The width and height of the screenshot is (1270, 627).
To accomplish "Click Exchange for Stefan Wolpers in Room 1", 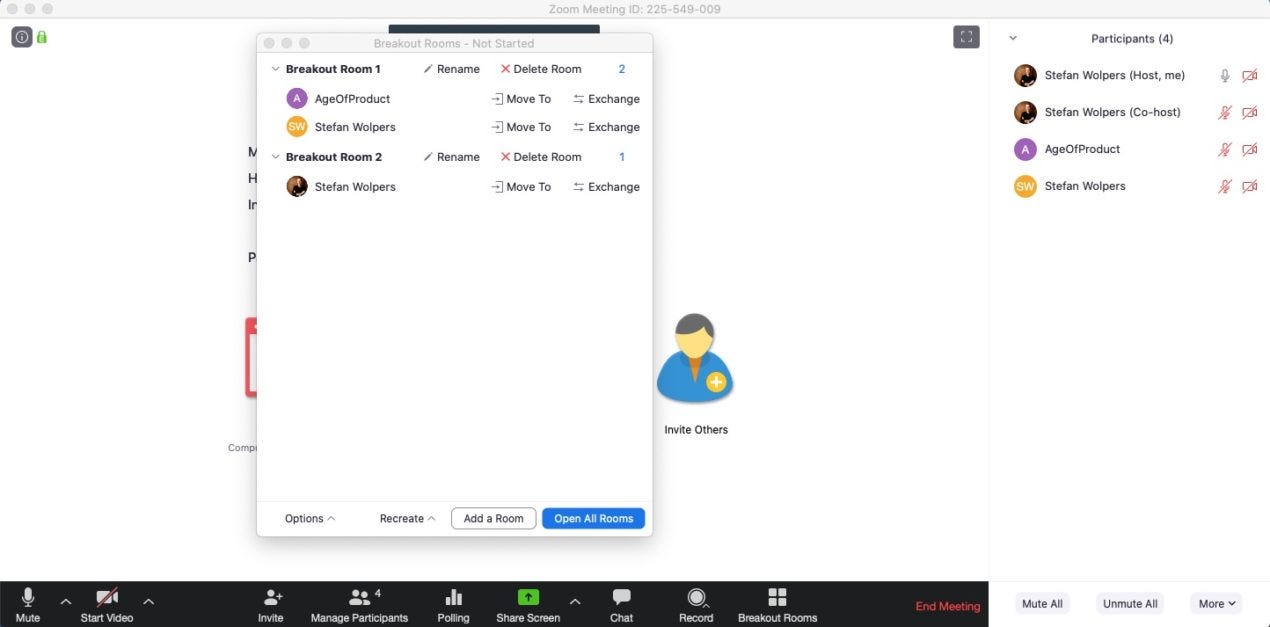I will click(606, 127).
